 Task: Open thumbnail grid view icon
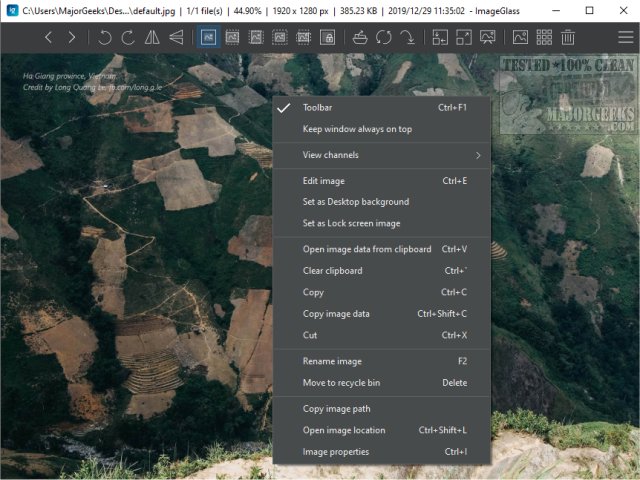pyautogui.click(x=544, y=38)
